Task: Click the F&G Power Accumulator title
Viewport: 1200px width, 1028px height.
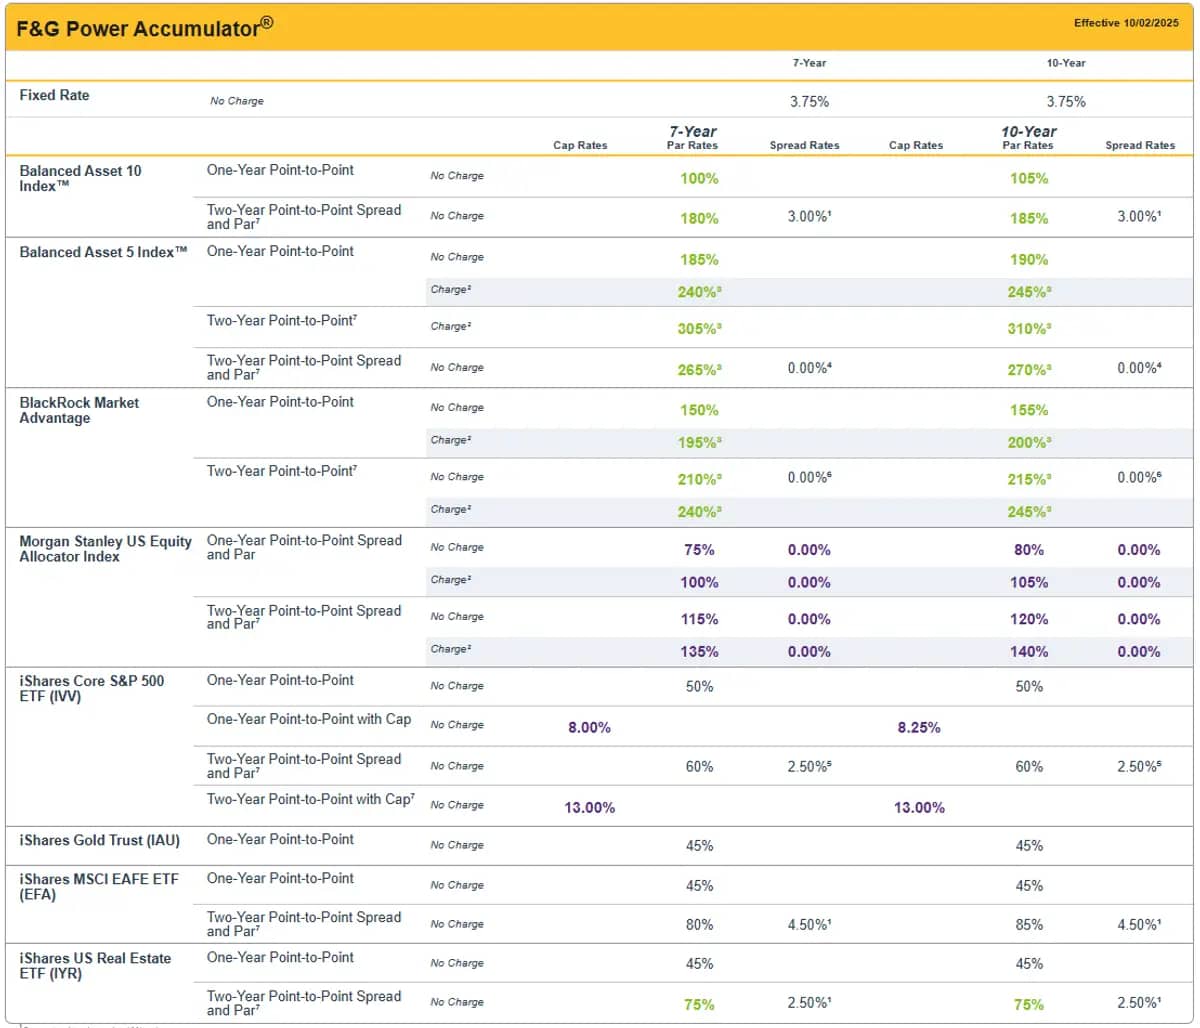Action: [144, 27]
